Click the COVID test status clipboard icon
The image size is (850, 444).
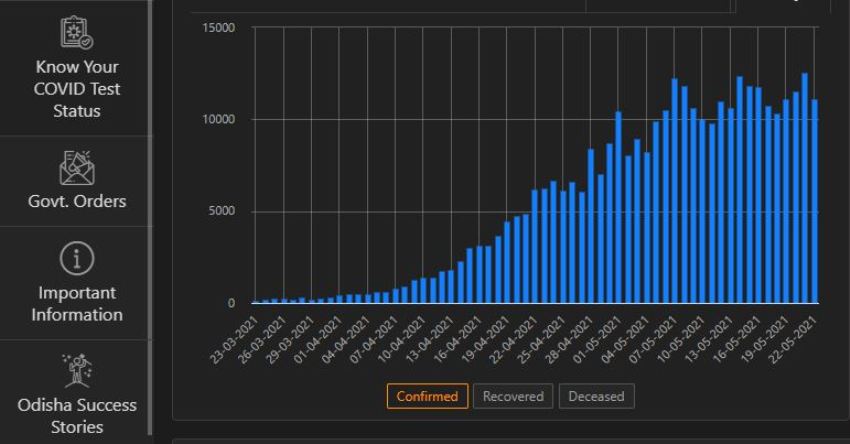77,34
